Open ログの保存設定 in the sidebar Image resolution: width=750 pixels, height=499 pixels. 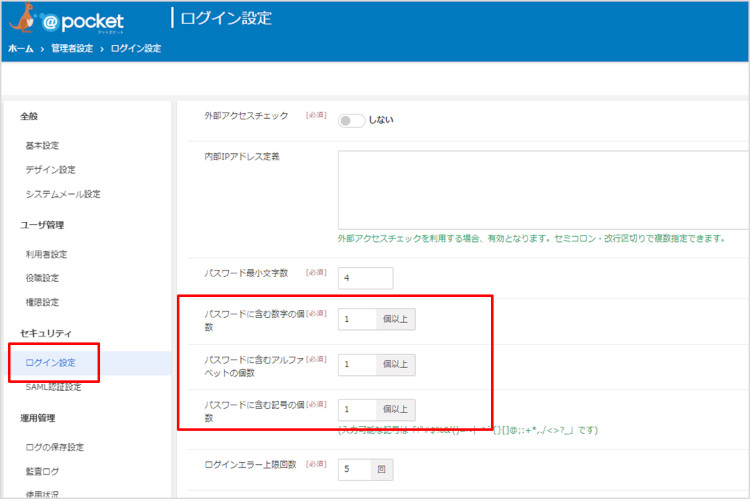(55, 447)
